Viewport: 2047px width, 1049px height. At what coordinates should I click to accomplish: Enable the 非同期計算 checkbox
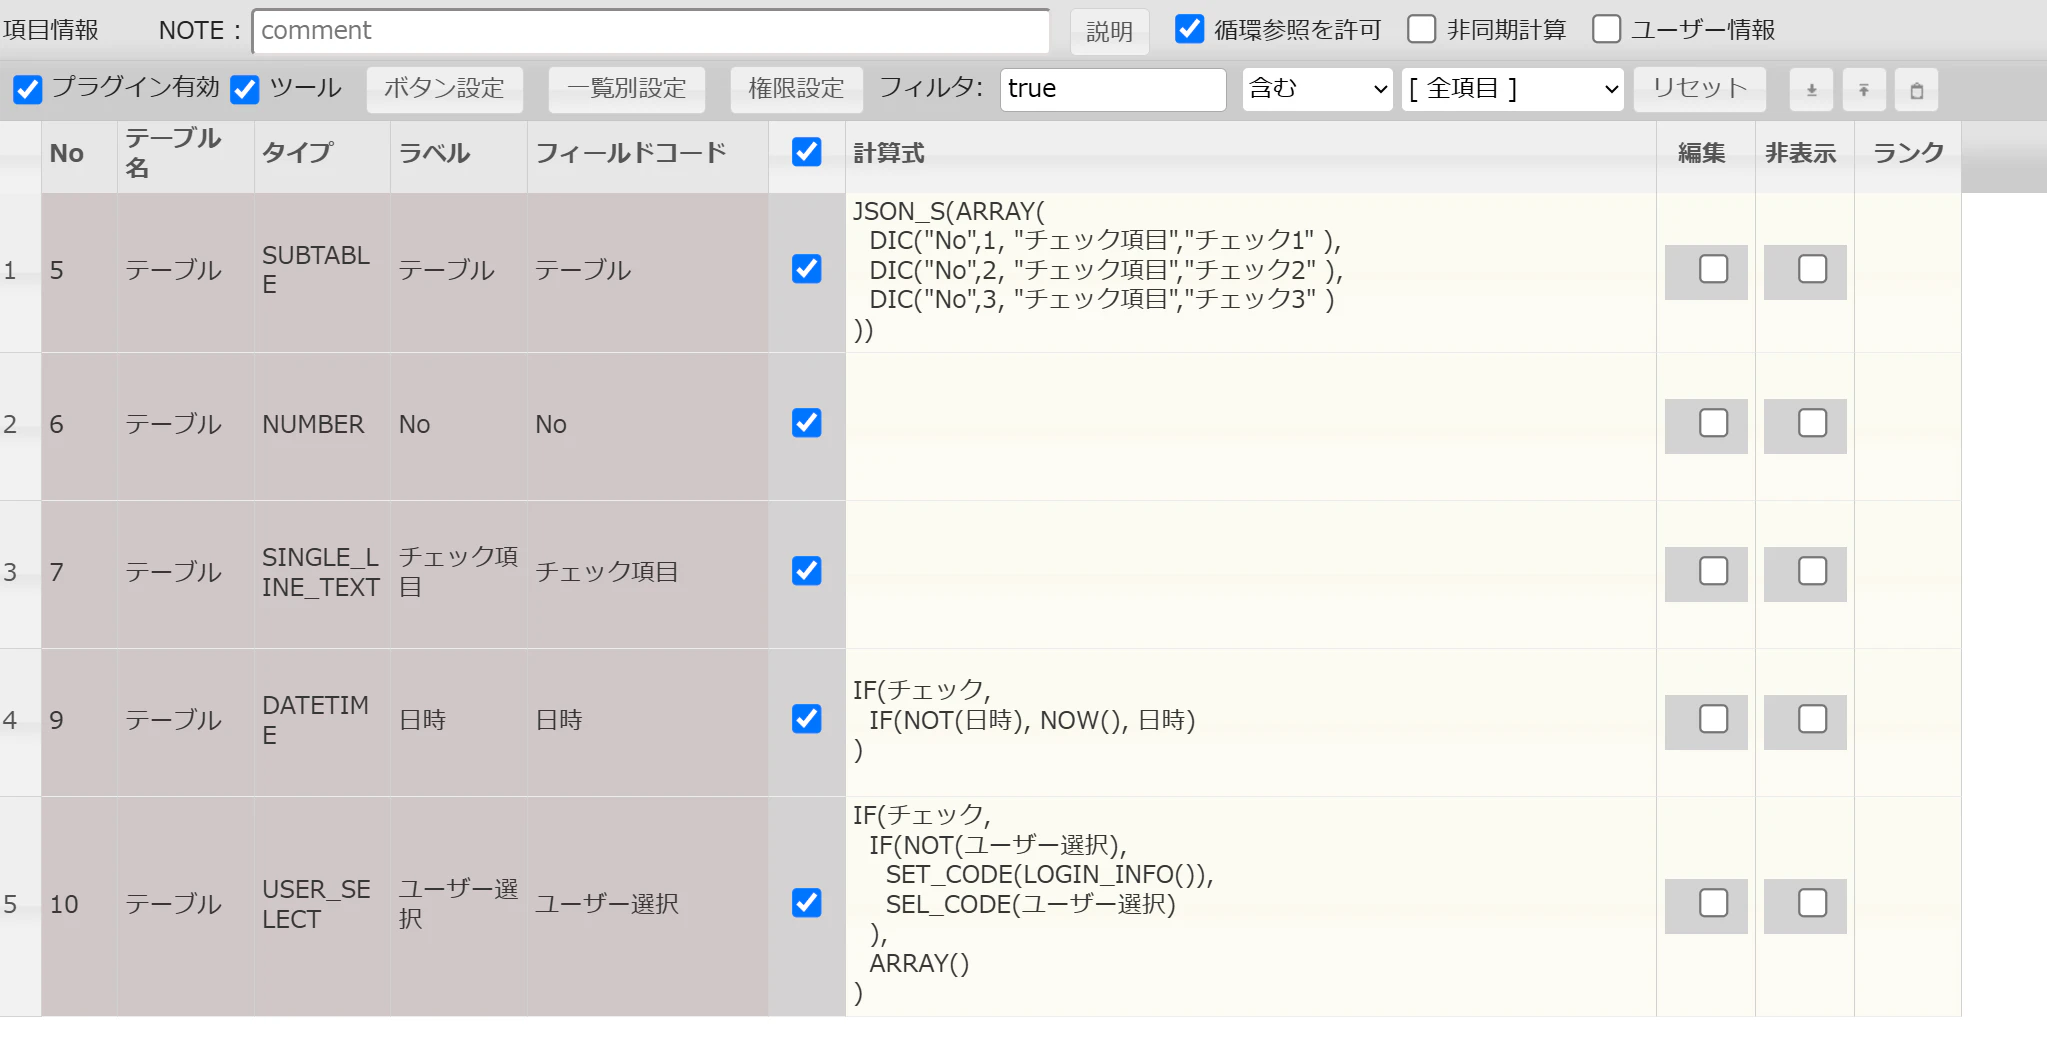pos(1421,29)
